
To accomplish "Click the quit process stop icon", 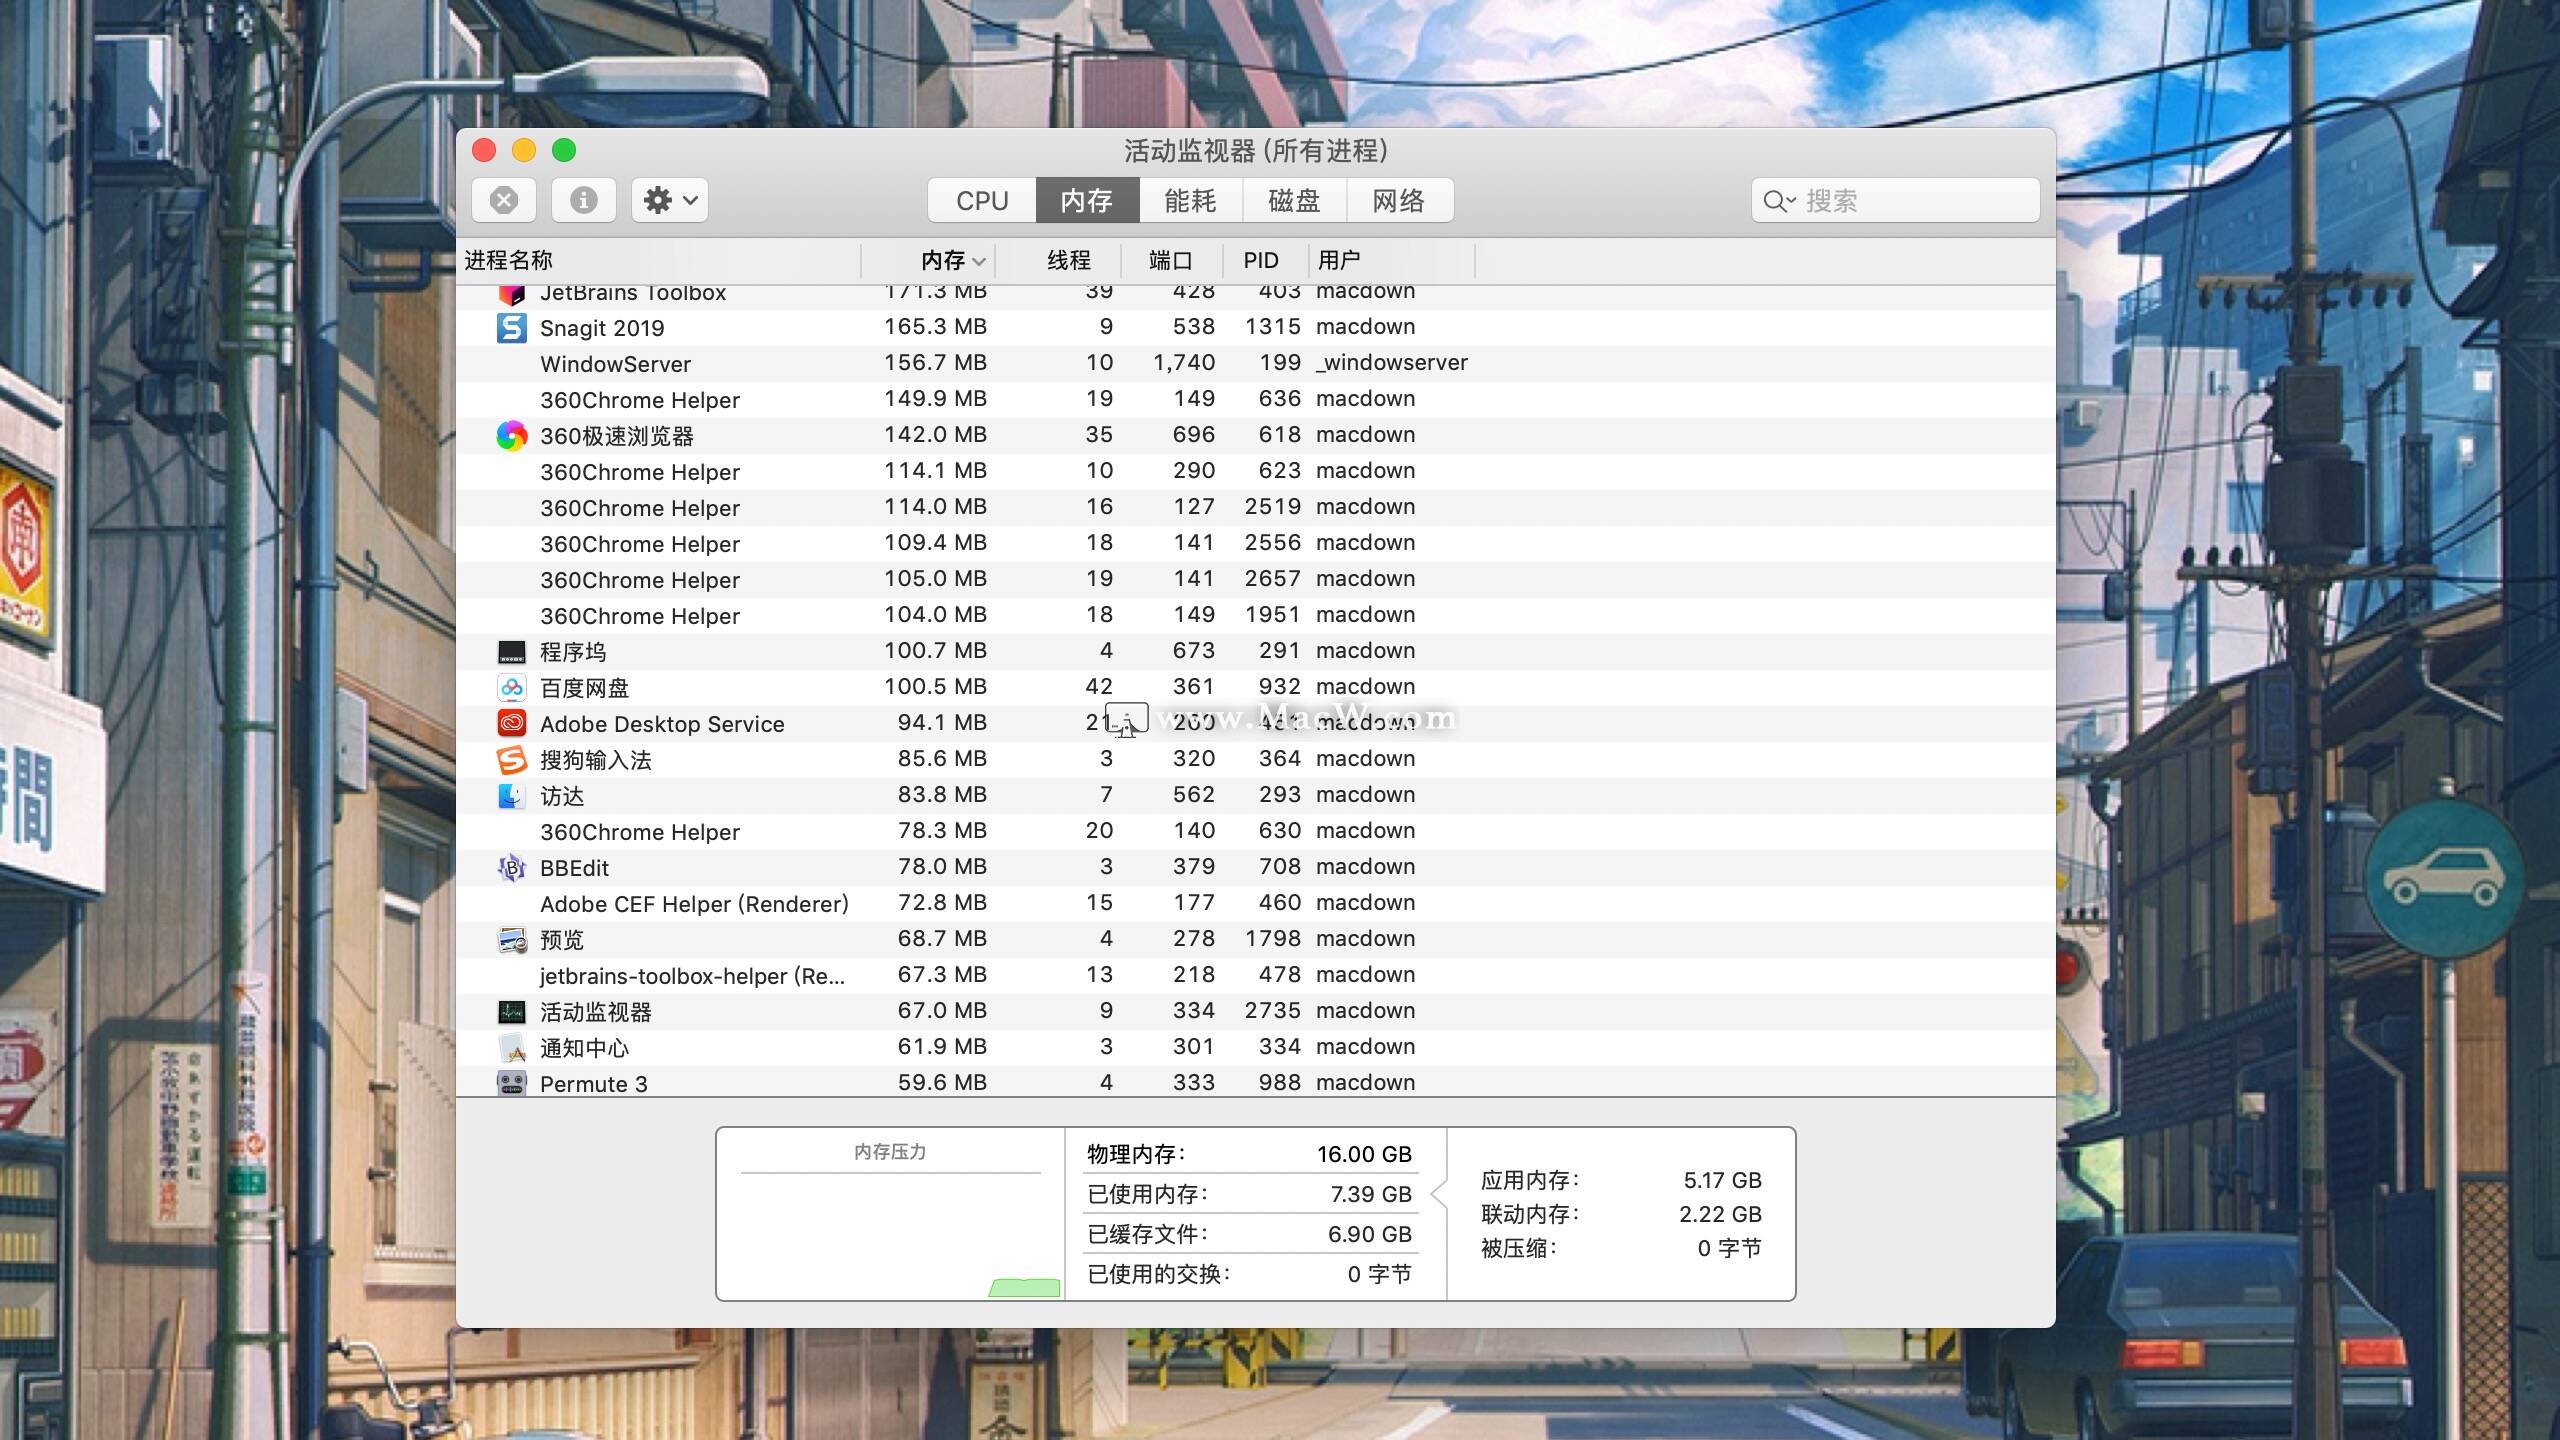I will coord(504,201).
